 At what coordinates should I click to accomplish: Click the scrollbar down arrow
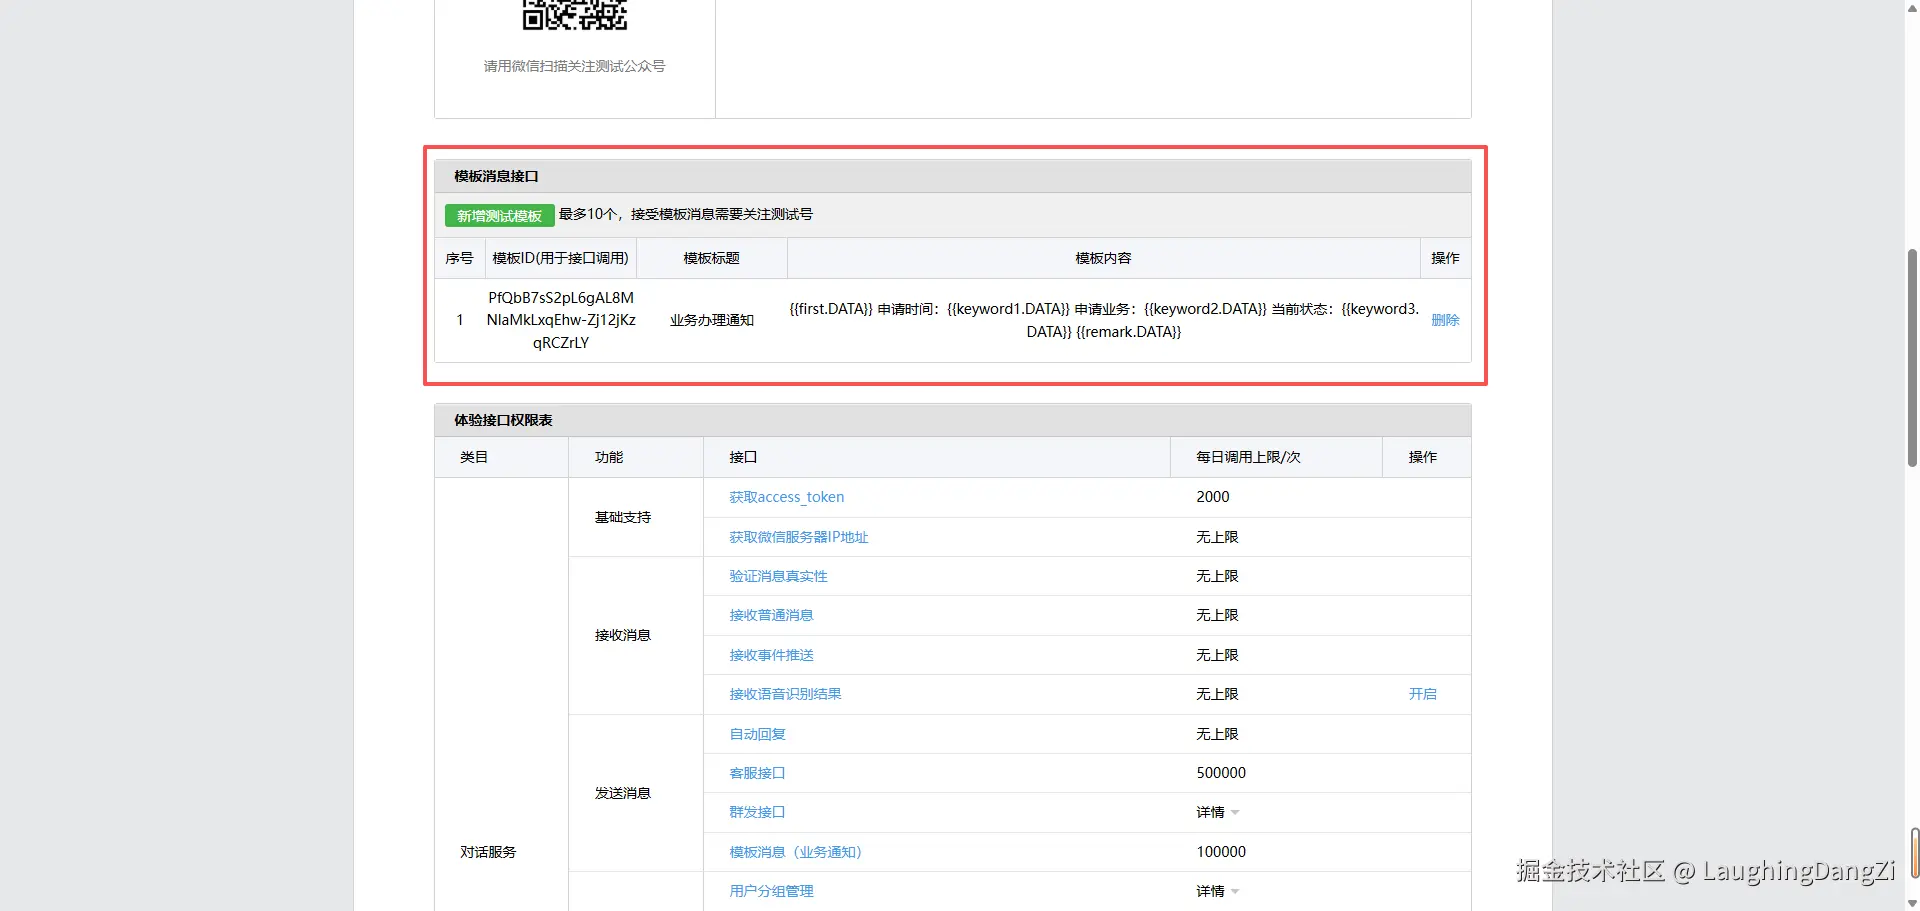pyautogui.click(x=1912, y=903)
